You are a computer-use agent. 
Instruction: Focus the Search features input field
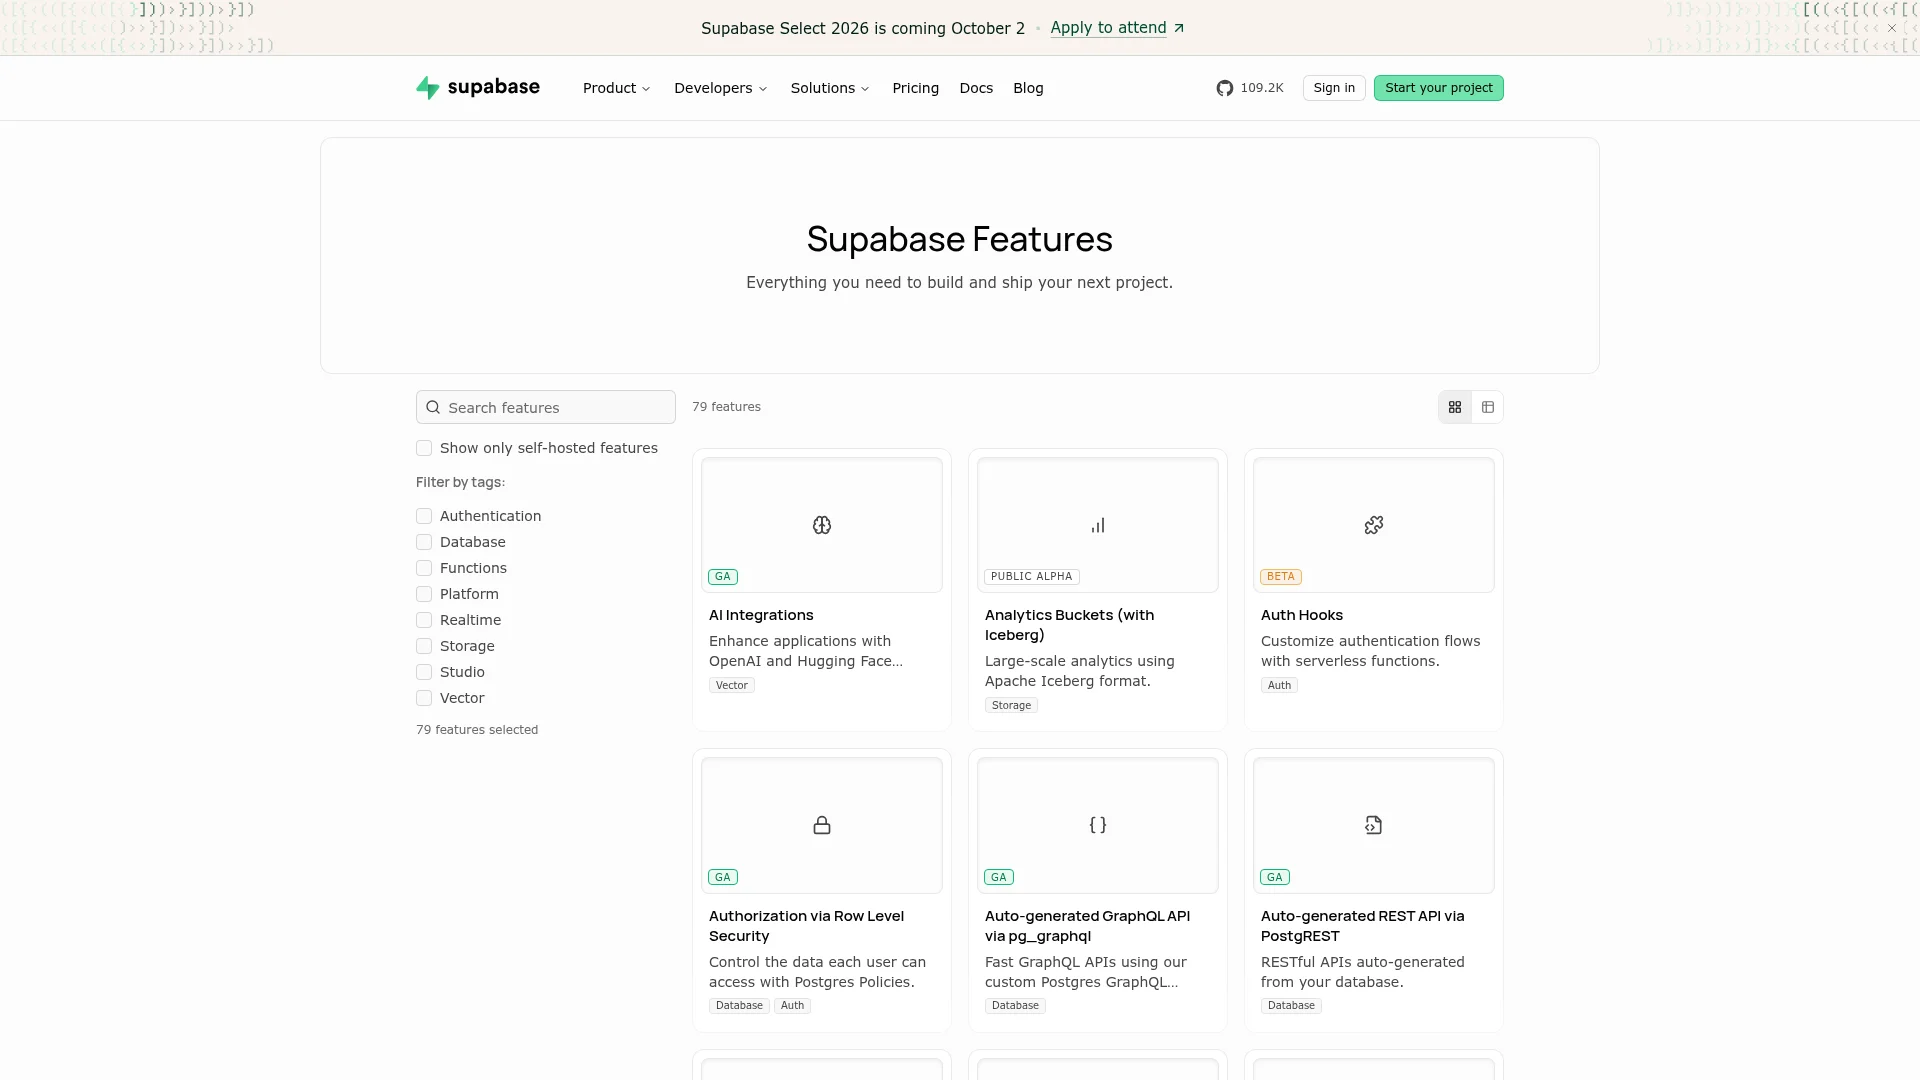click(546, 407)
